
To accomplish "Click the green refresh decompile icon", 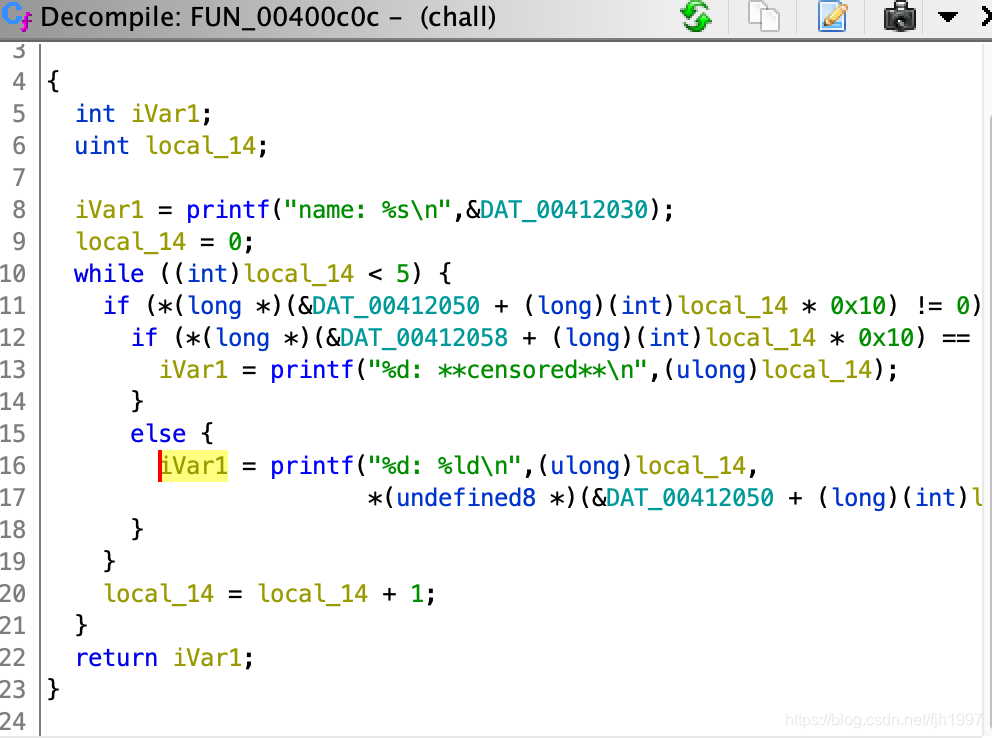I will [697, 16].
